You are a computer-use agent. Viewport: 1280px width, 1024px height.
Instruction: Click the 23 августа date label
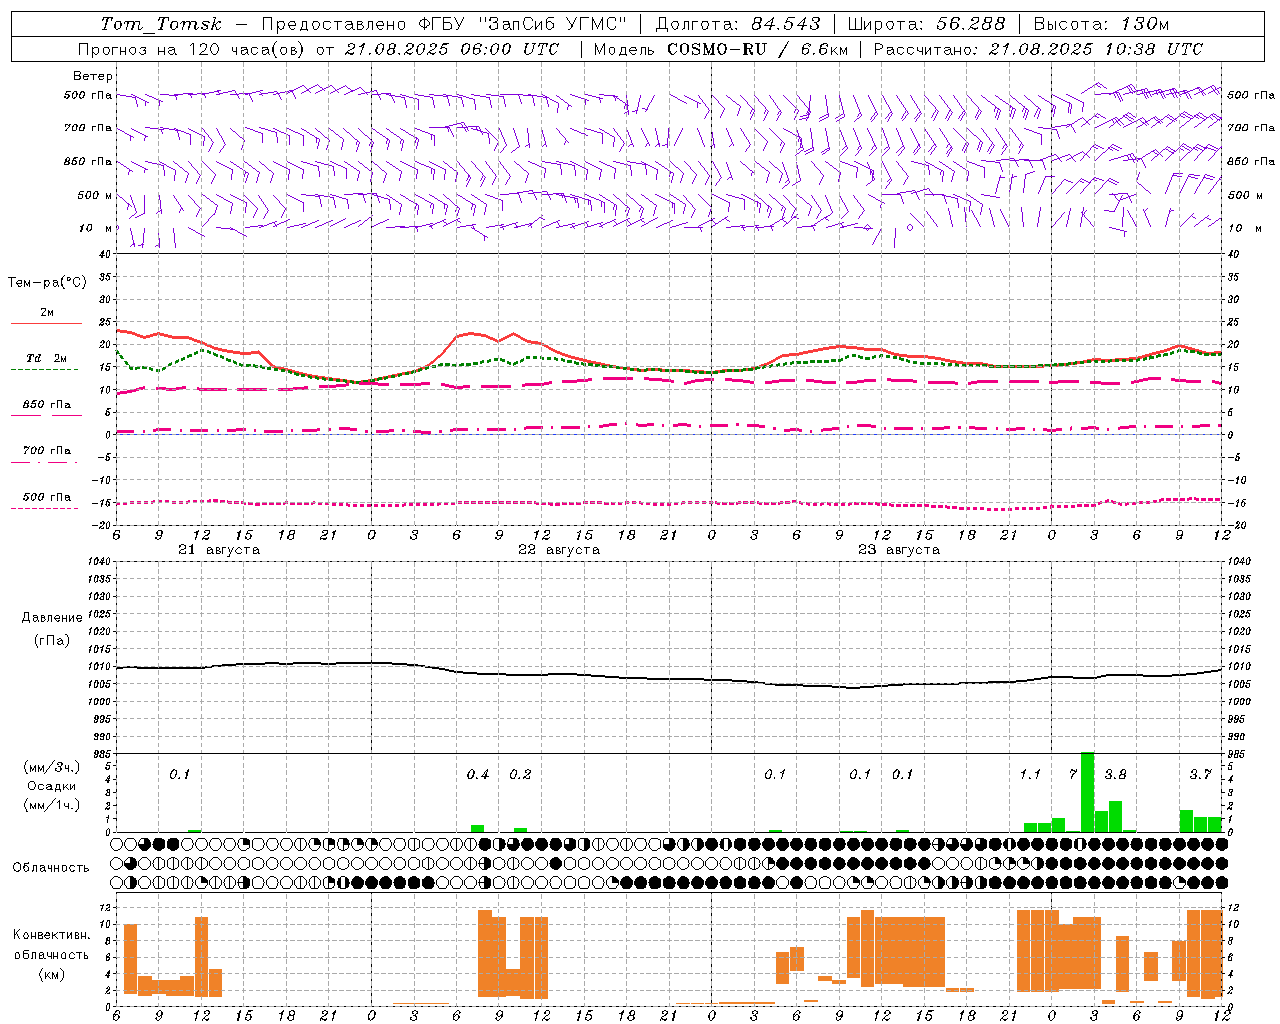click(x=899, y=550)
